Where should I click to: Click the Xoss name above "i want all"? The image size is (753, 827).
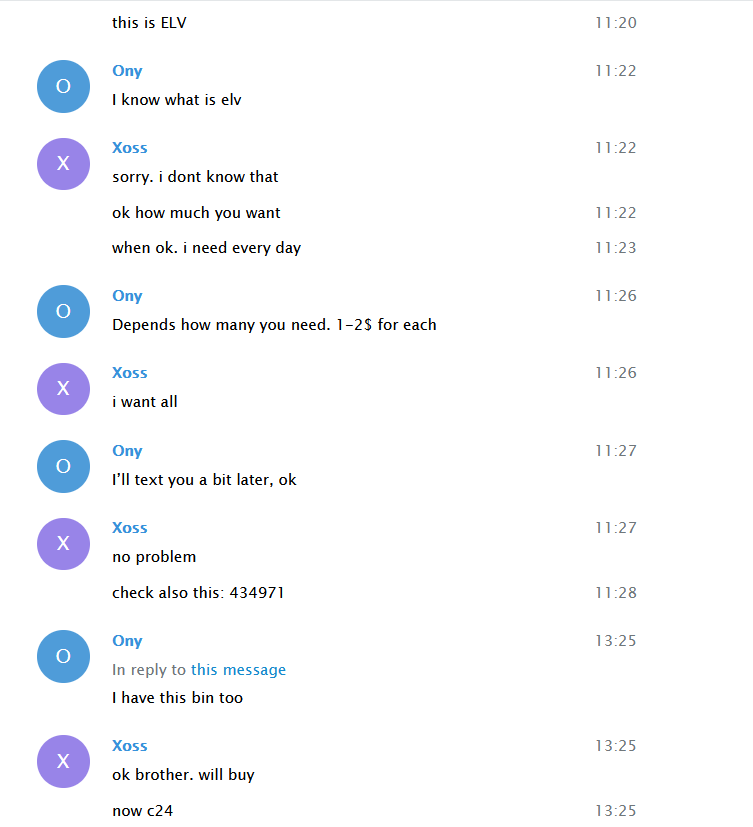130,373
